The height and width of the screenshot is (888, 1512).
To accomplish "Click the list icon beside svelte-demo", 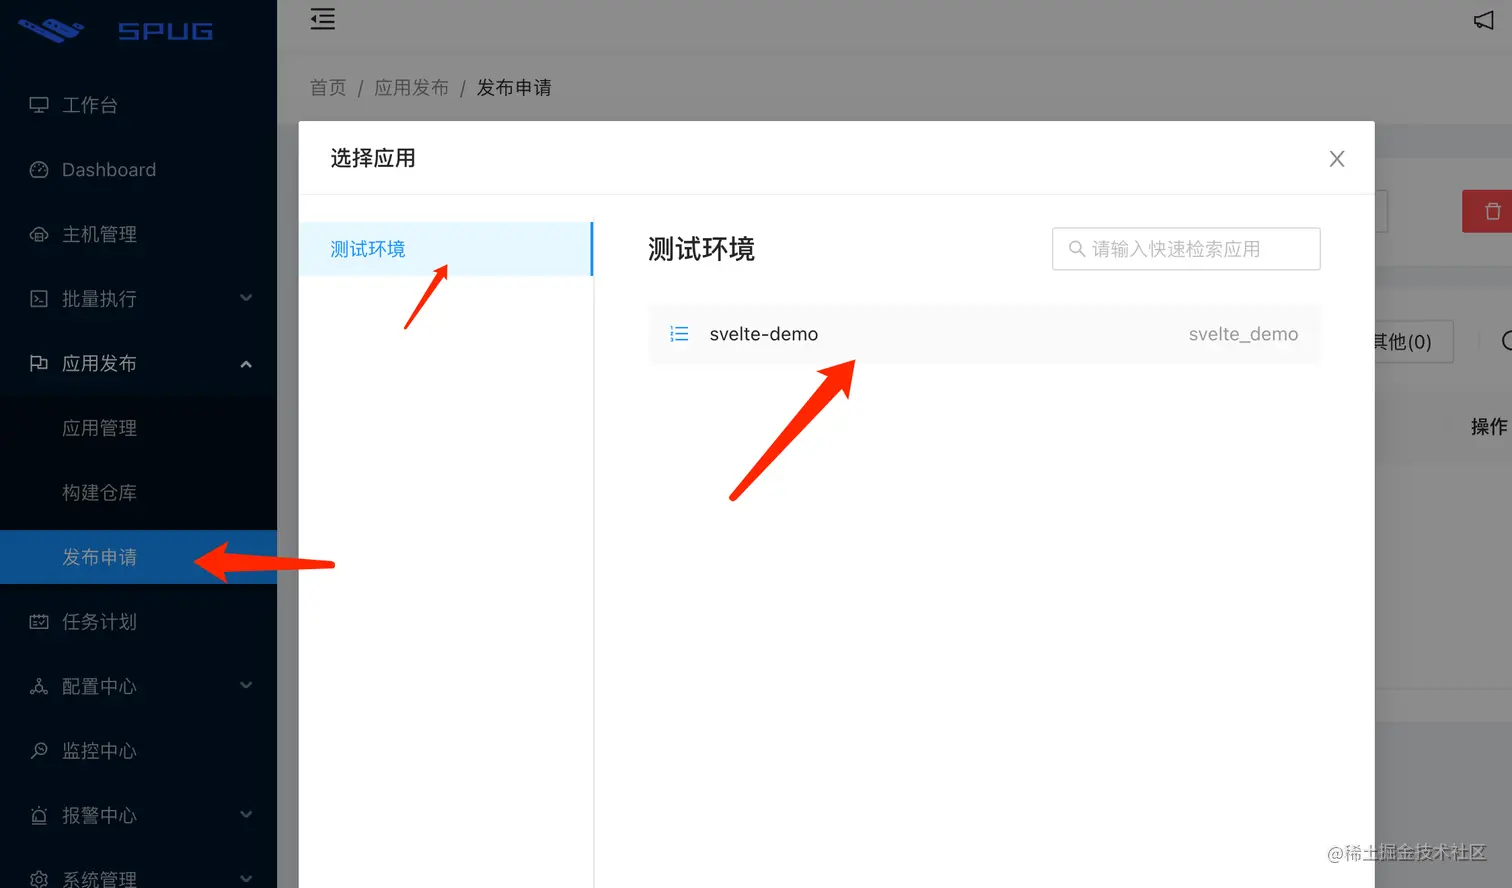I will pos(679,334).
